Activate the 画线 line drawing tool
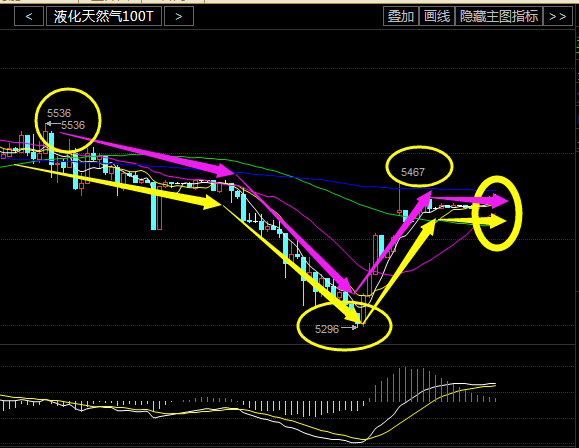The height and width of the screenshot is (448, 579). pos(437,17)
